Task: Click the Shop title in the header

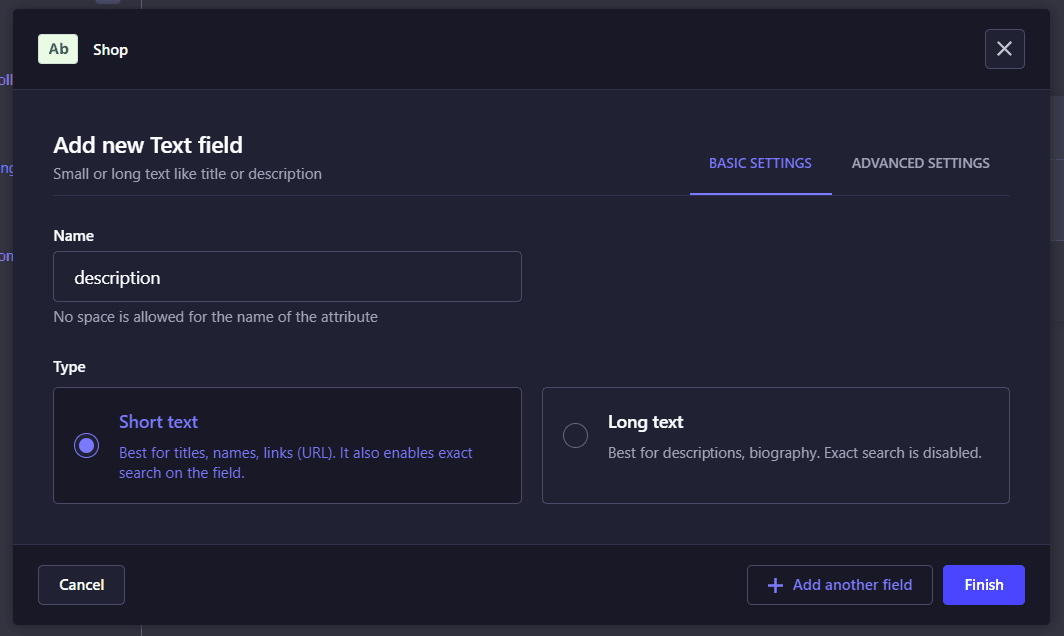Action: tap(110, 50)
